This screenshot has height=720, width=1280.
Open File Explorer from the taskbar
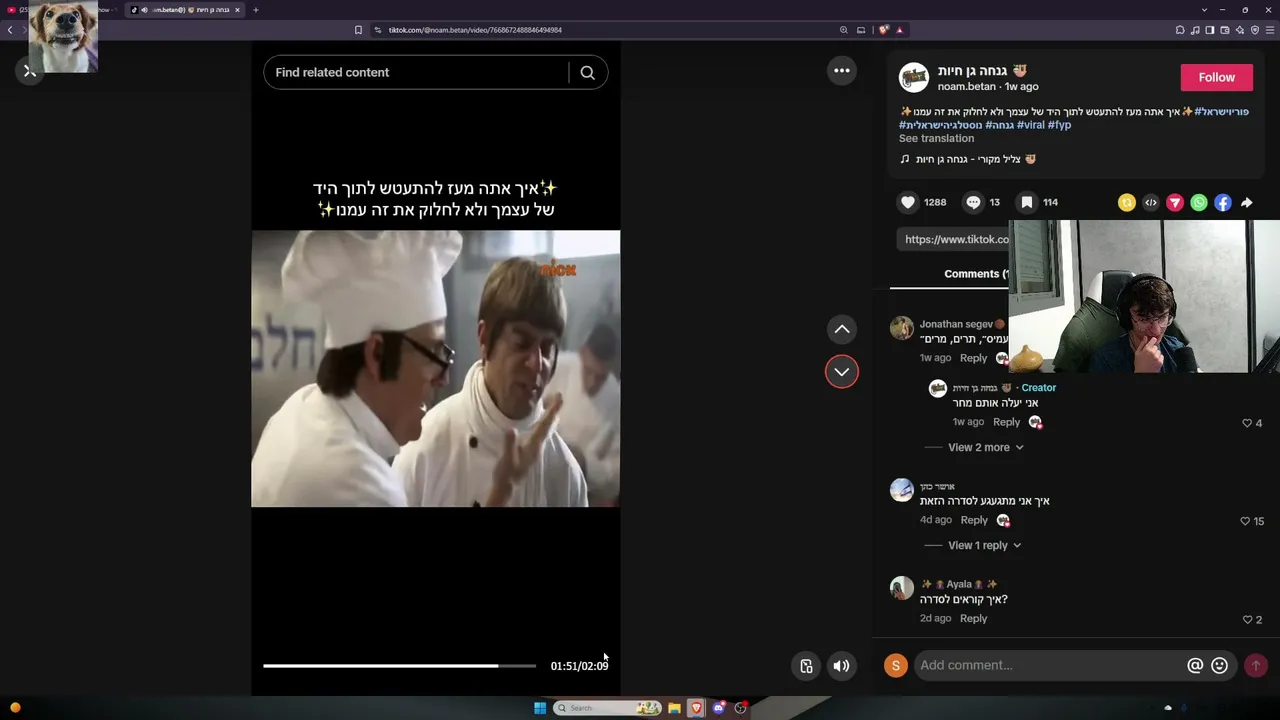(674, 708)
